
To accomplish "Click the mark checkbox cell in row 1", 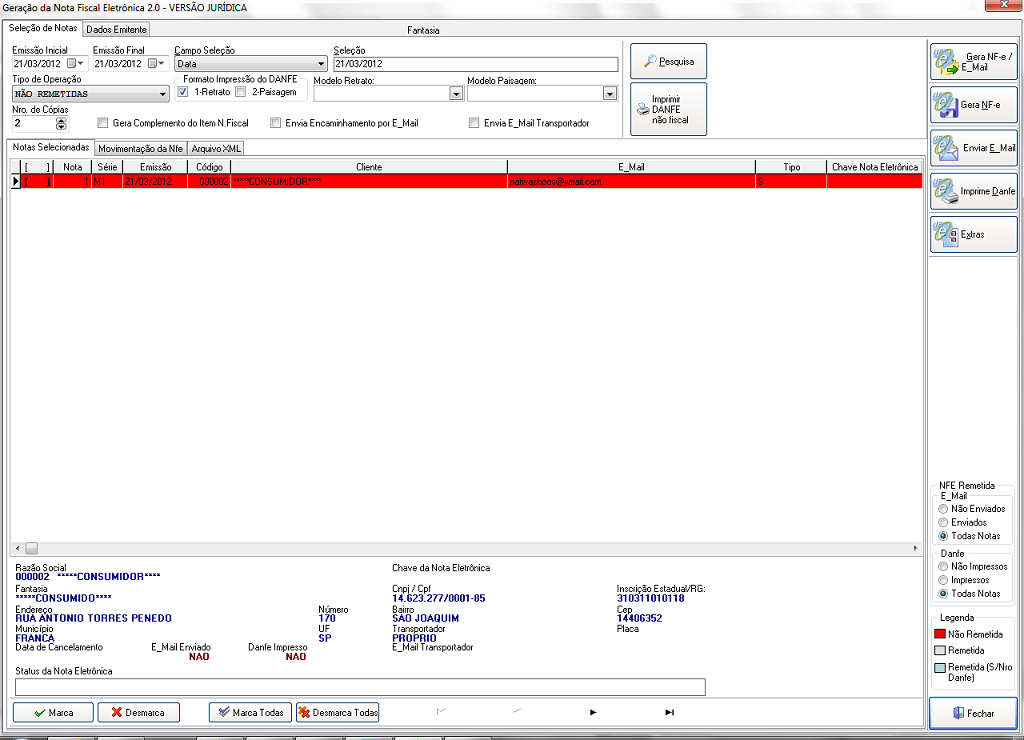I will (x=37, y=182).
